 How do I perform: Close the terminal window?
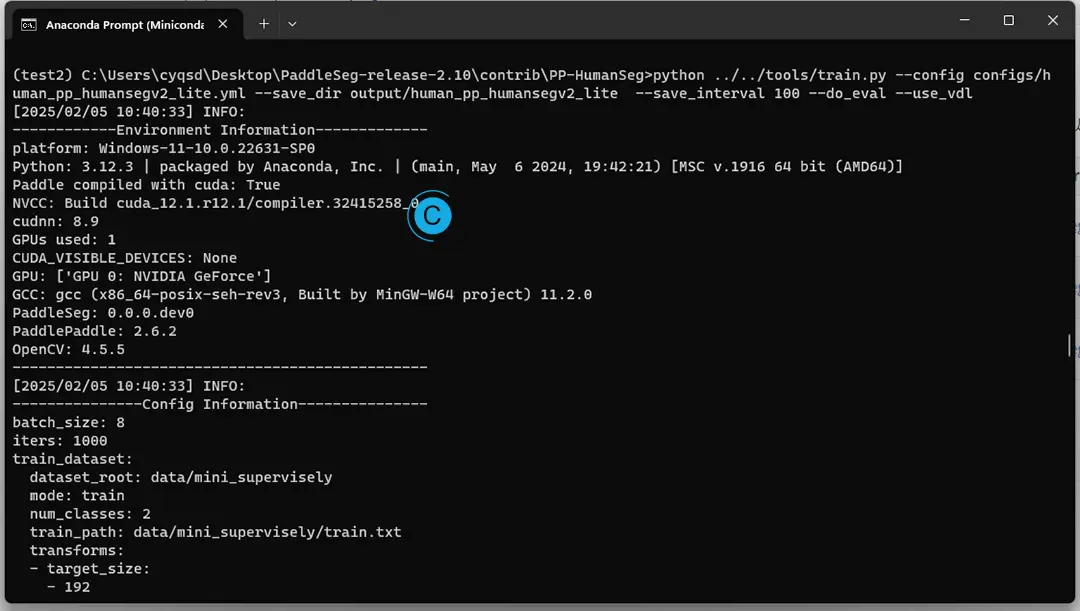tap(1052, 21)
